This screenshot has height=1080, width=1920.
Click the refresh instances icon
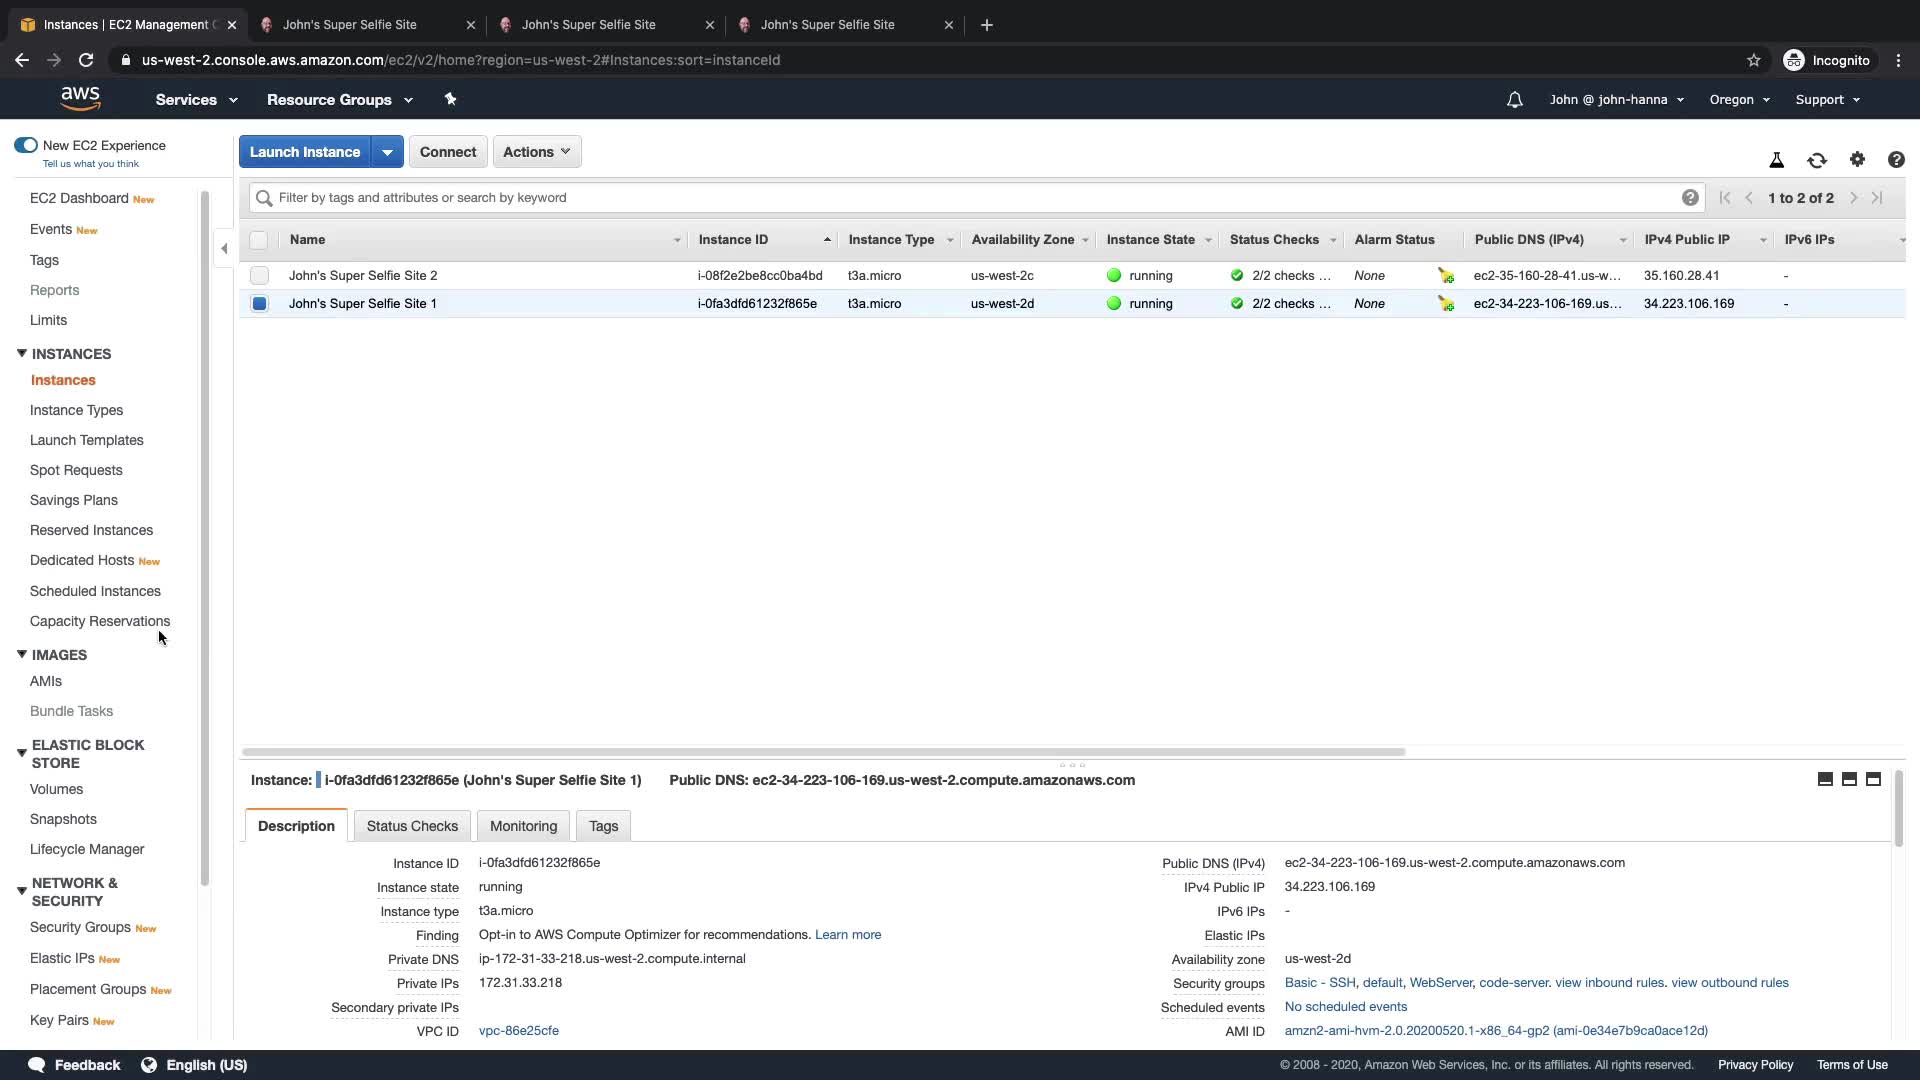tap(1817, 160)
